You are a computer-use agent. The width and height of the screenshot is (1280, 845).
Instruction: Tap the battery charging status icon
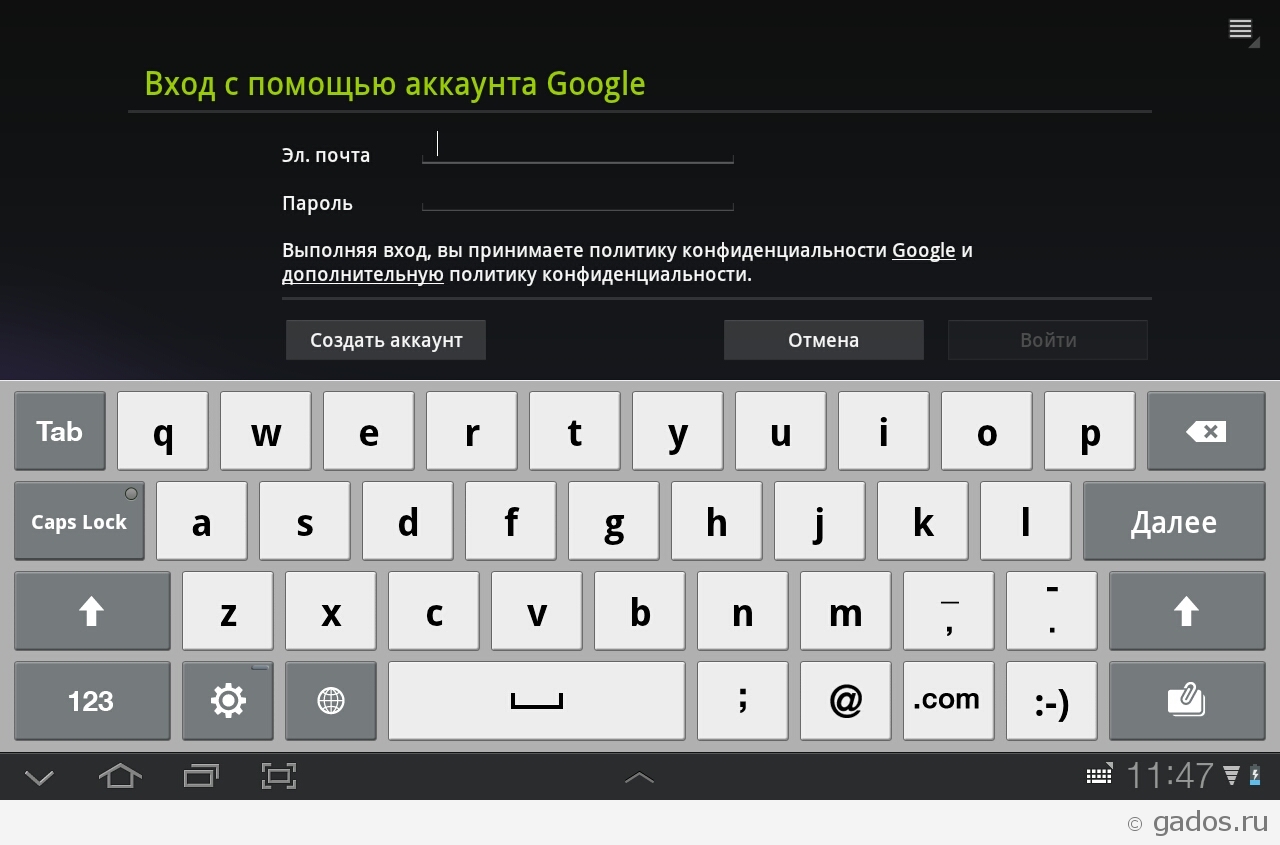(1255, 775)
